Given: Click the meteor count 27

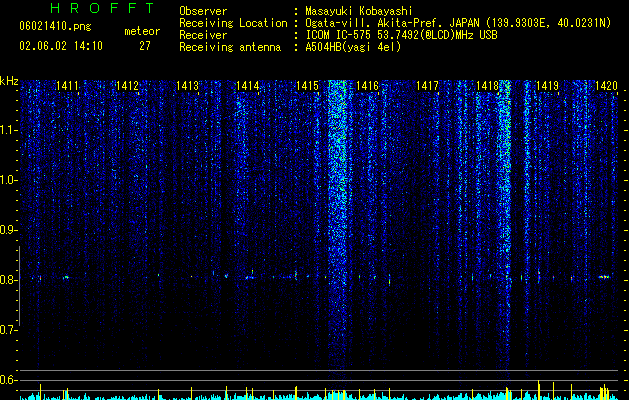Looking at the screenshot, I should coord(145,46).
